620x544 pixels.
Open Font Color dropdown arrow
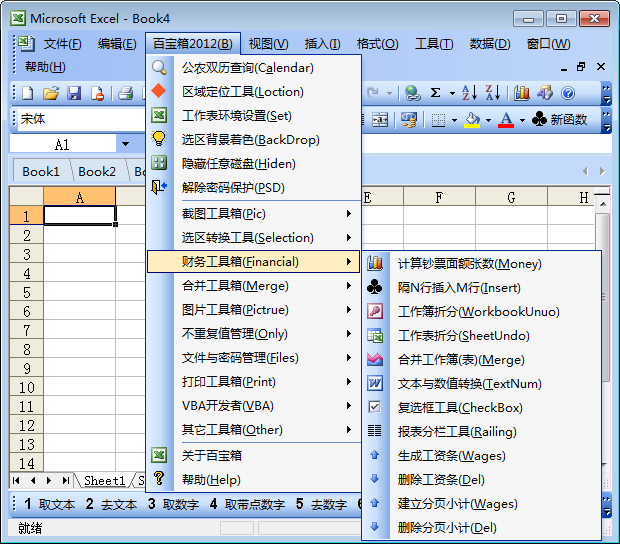522,120
